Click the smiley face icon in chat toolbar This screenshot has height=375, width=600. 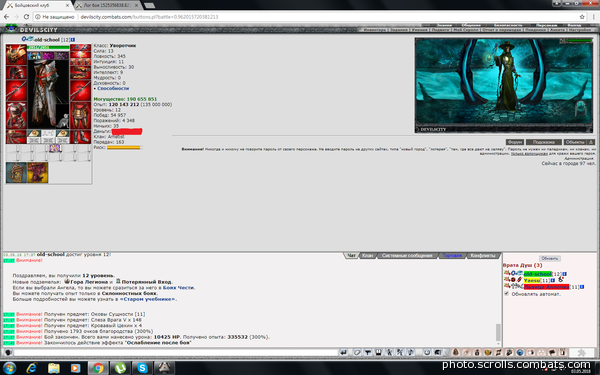[x=427, y=352]
